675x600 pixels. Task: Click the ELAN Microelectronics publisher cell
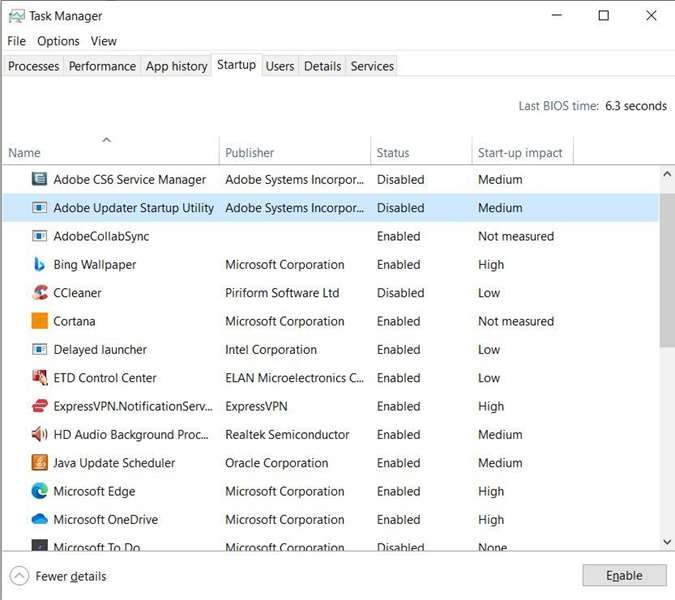point(294,378)
